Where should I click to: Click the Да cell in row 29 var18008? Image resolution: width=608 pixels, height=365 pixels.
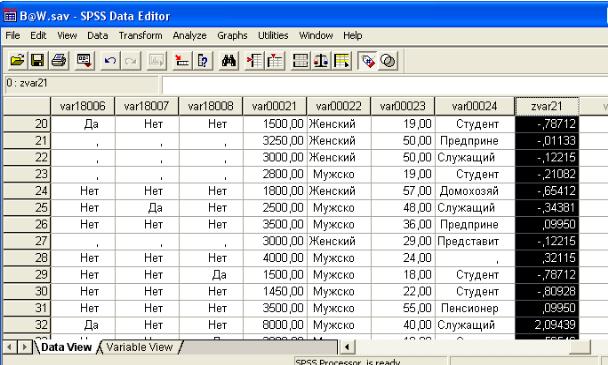coord(211,275)
